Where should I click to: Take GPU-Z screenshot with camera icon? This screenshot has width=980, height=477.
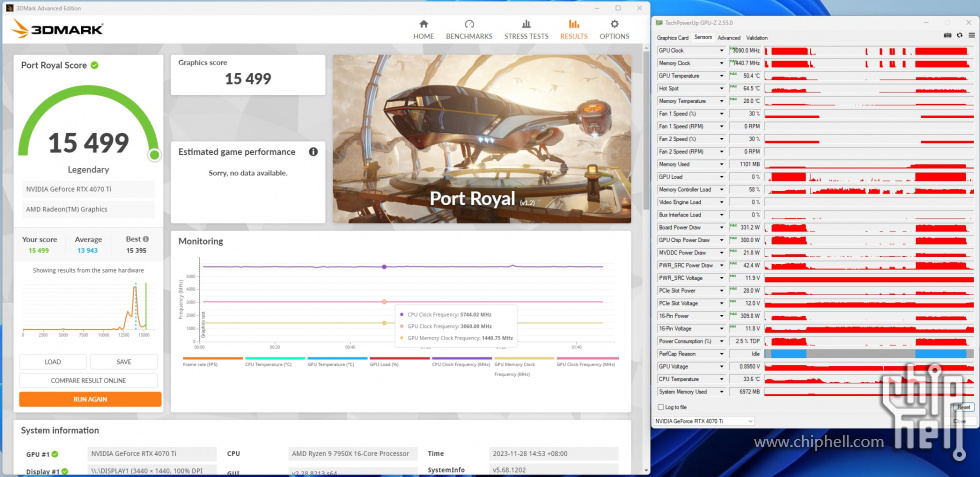click(x=948, y=36)
